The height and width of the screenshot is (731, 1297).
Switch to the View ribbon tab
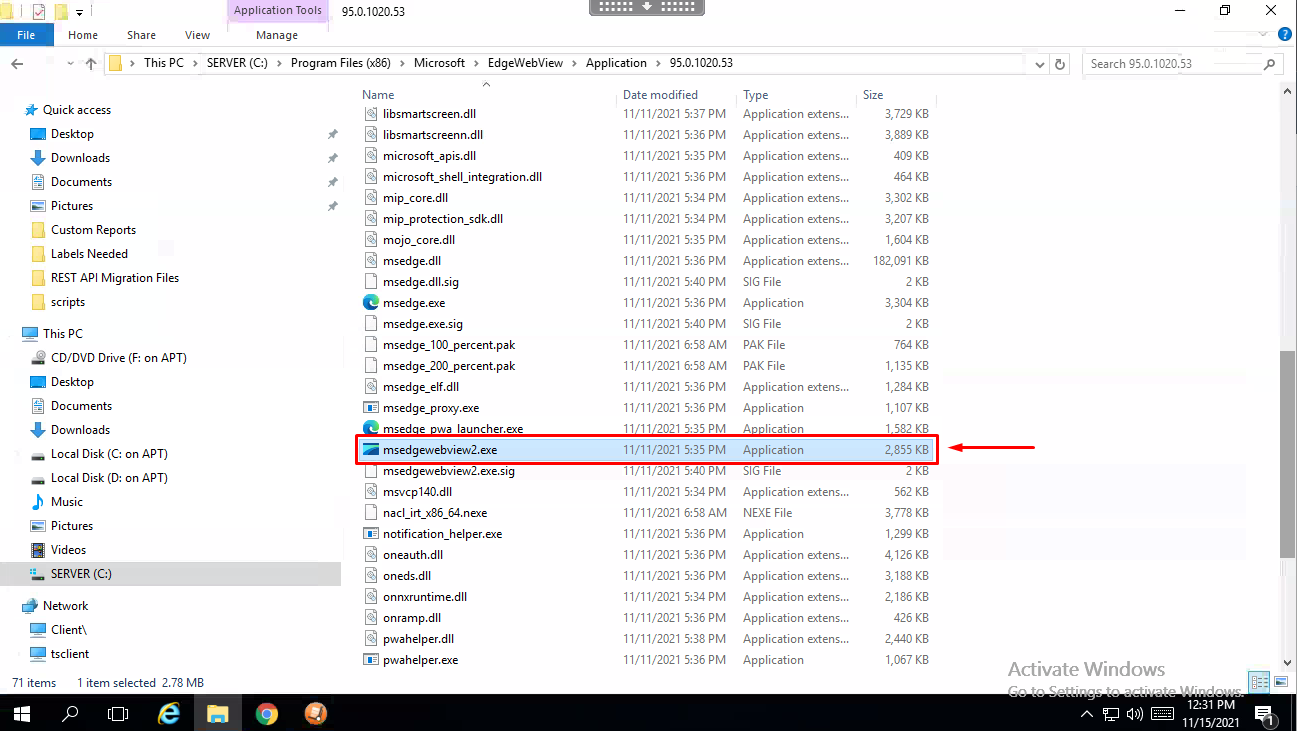point(197,35)
